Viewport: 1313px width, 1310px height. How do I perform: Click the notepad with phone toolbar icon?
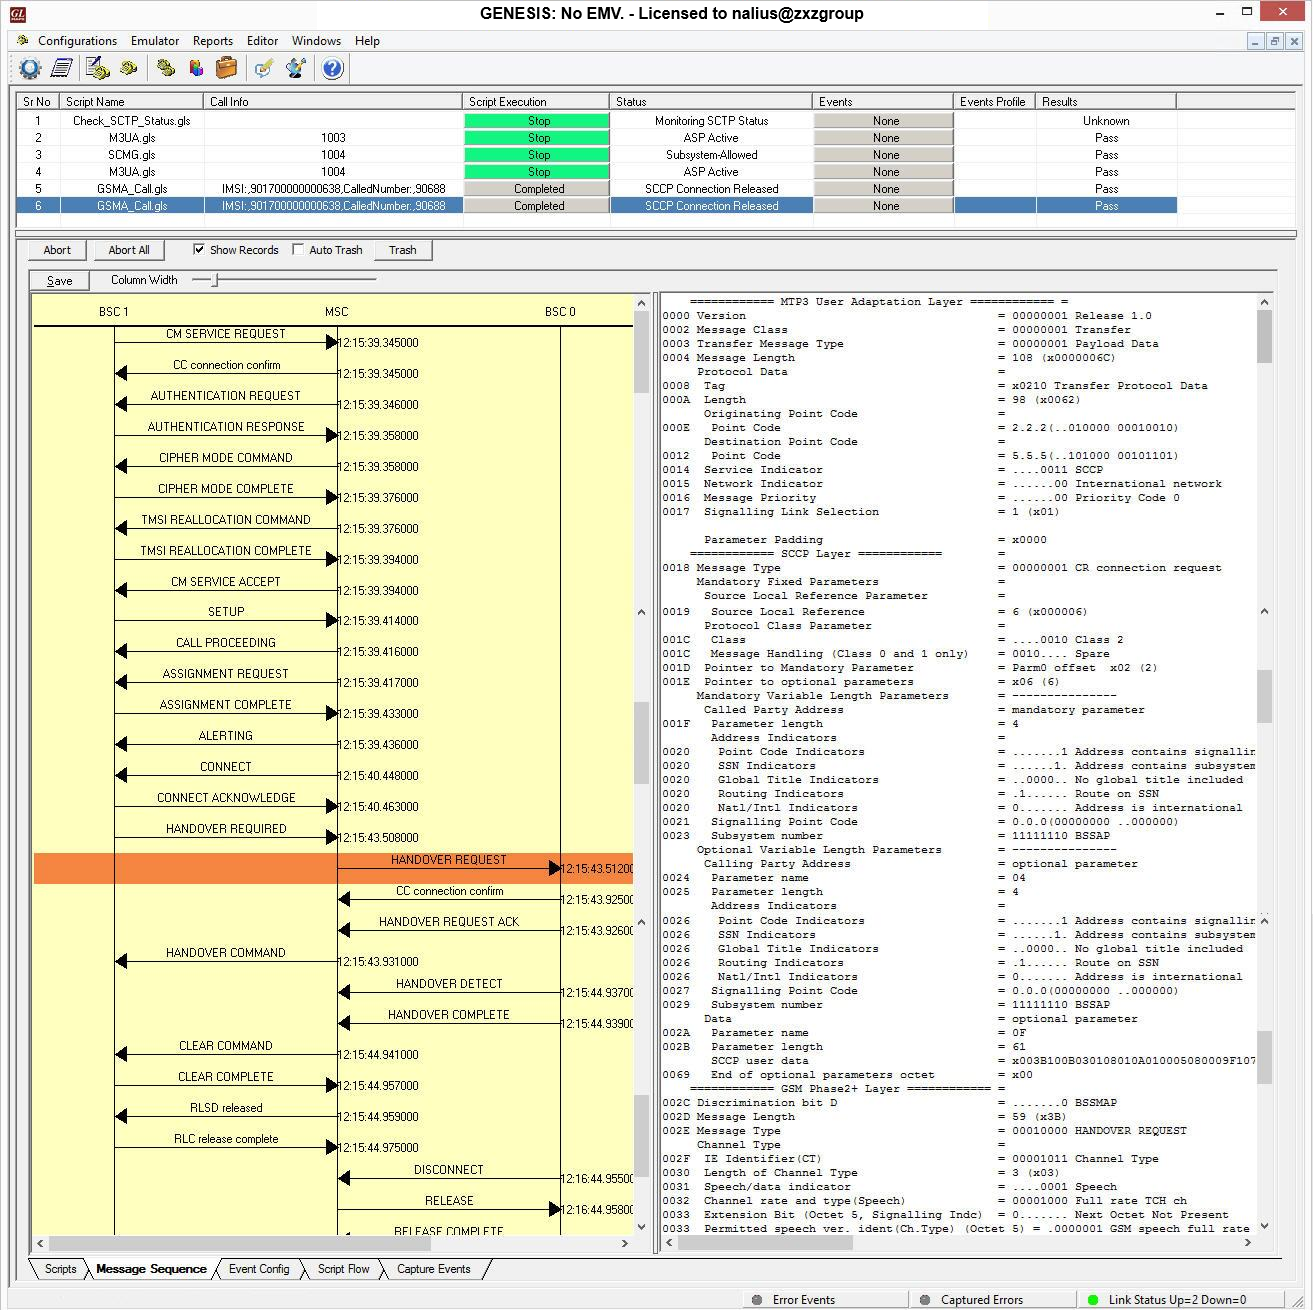coord(97,68)
